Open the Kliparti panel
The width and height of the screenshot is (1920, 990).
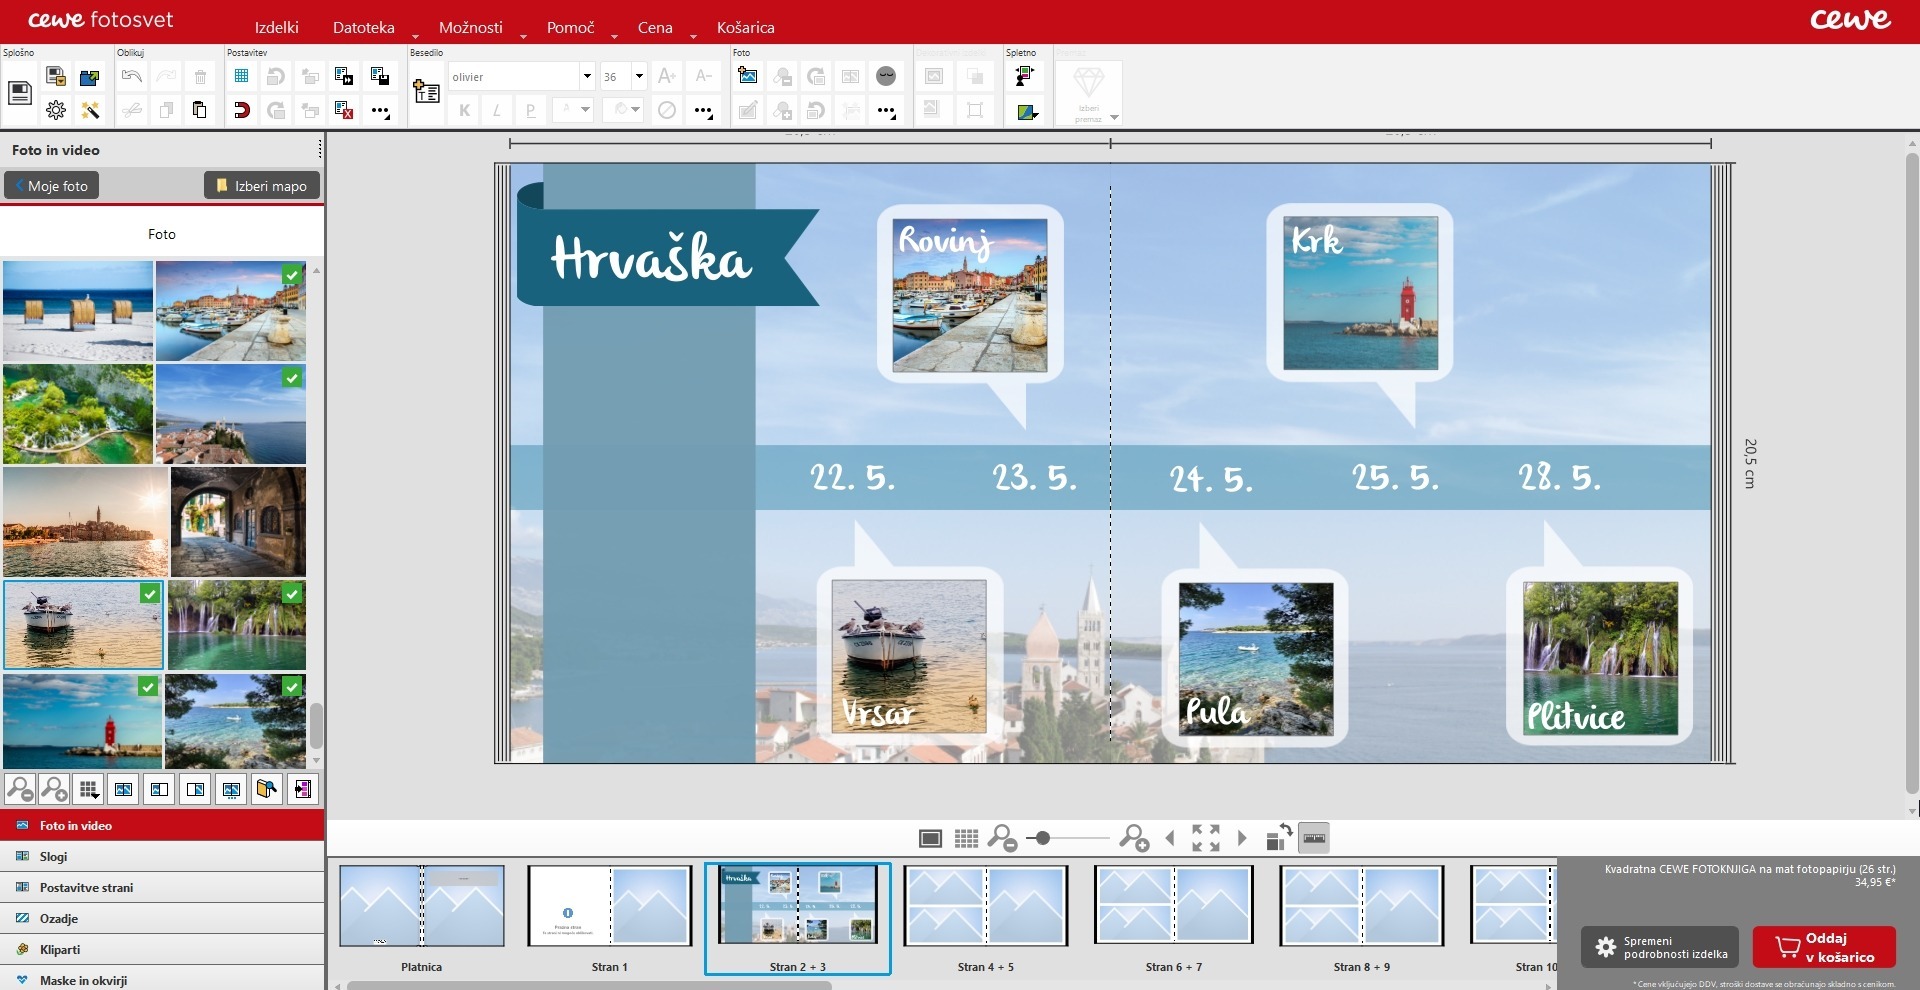pyautogui.click(x=162, y=950)
